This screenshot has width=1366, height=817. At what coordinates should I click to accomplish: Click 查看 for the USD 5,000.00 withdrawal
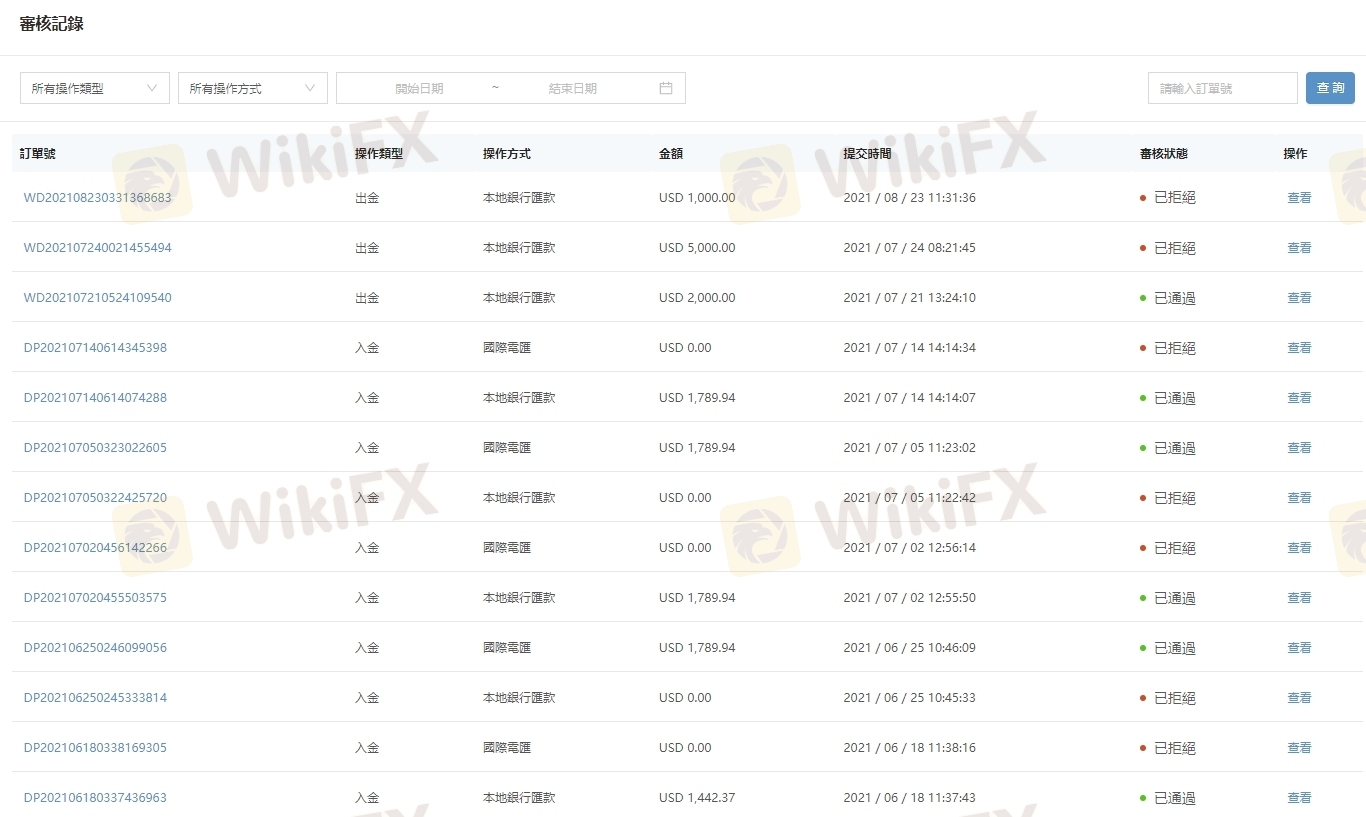pos(1299,248)
